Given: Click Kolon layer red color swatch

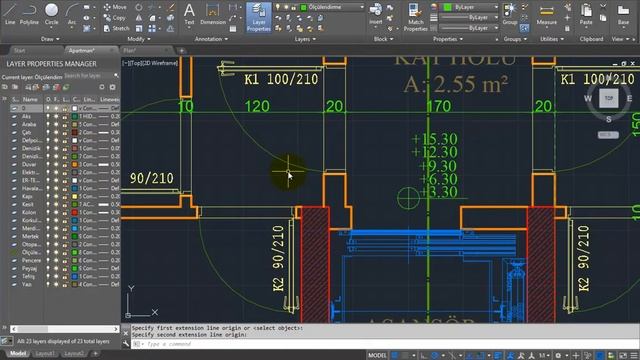Looking at the screenshot, I should tap(75, 212).
